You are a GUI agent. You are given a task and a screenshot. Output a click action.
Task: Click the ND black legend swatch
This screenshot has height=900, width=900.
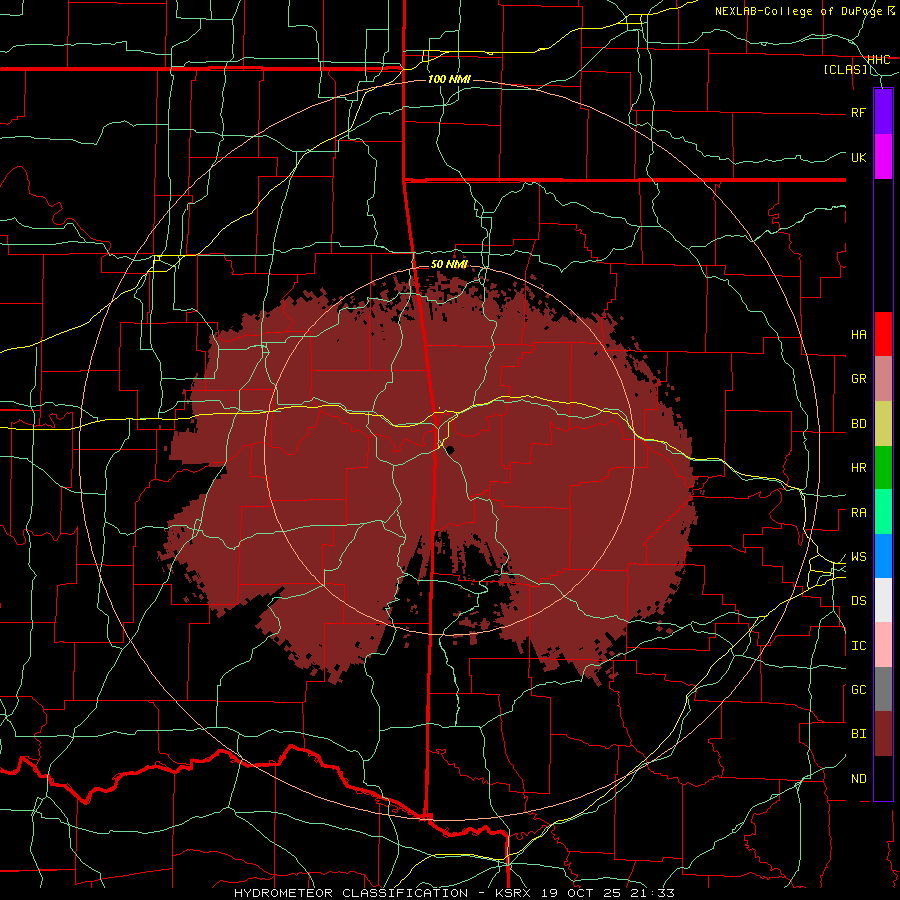tap(883, 778)
